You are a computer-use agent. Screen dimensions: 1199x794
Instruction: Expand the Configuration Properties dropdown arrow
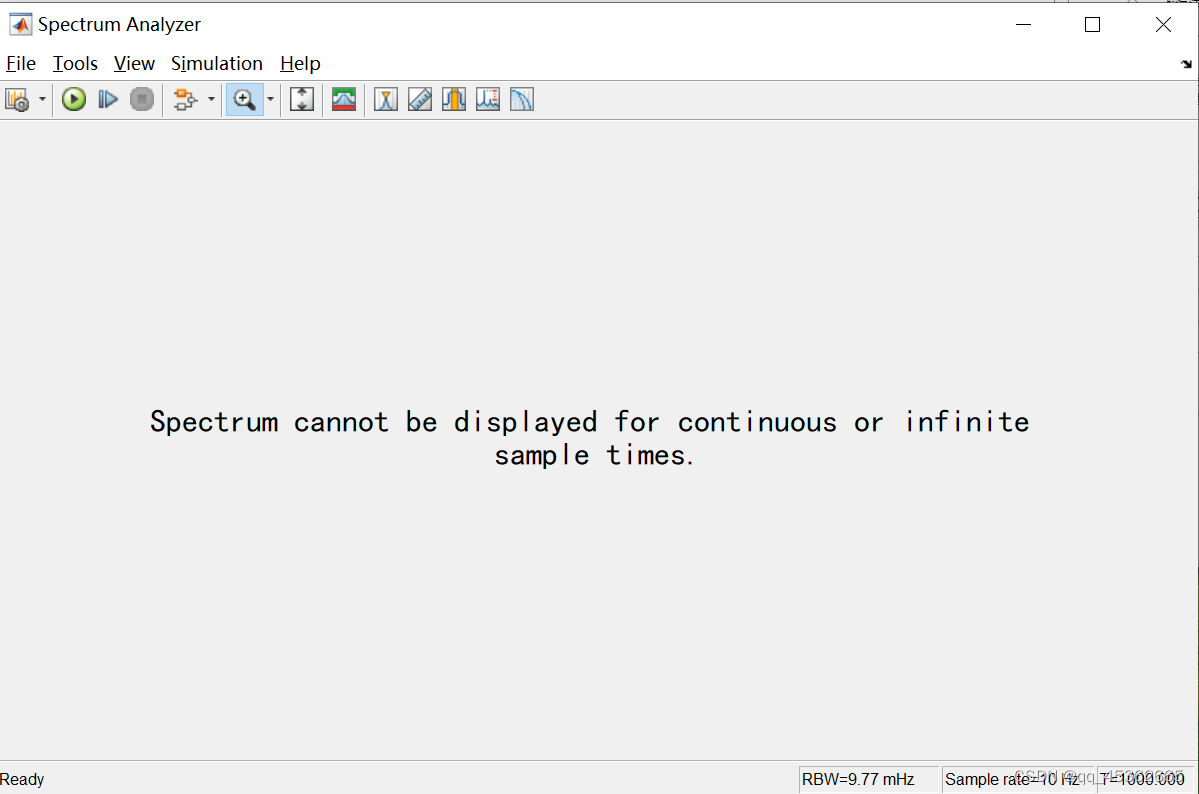pyautogui.click(x=42, y=99)
